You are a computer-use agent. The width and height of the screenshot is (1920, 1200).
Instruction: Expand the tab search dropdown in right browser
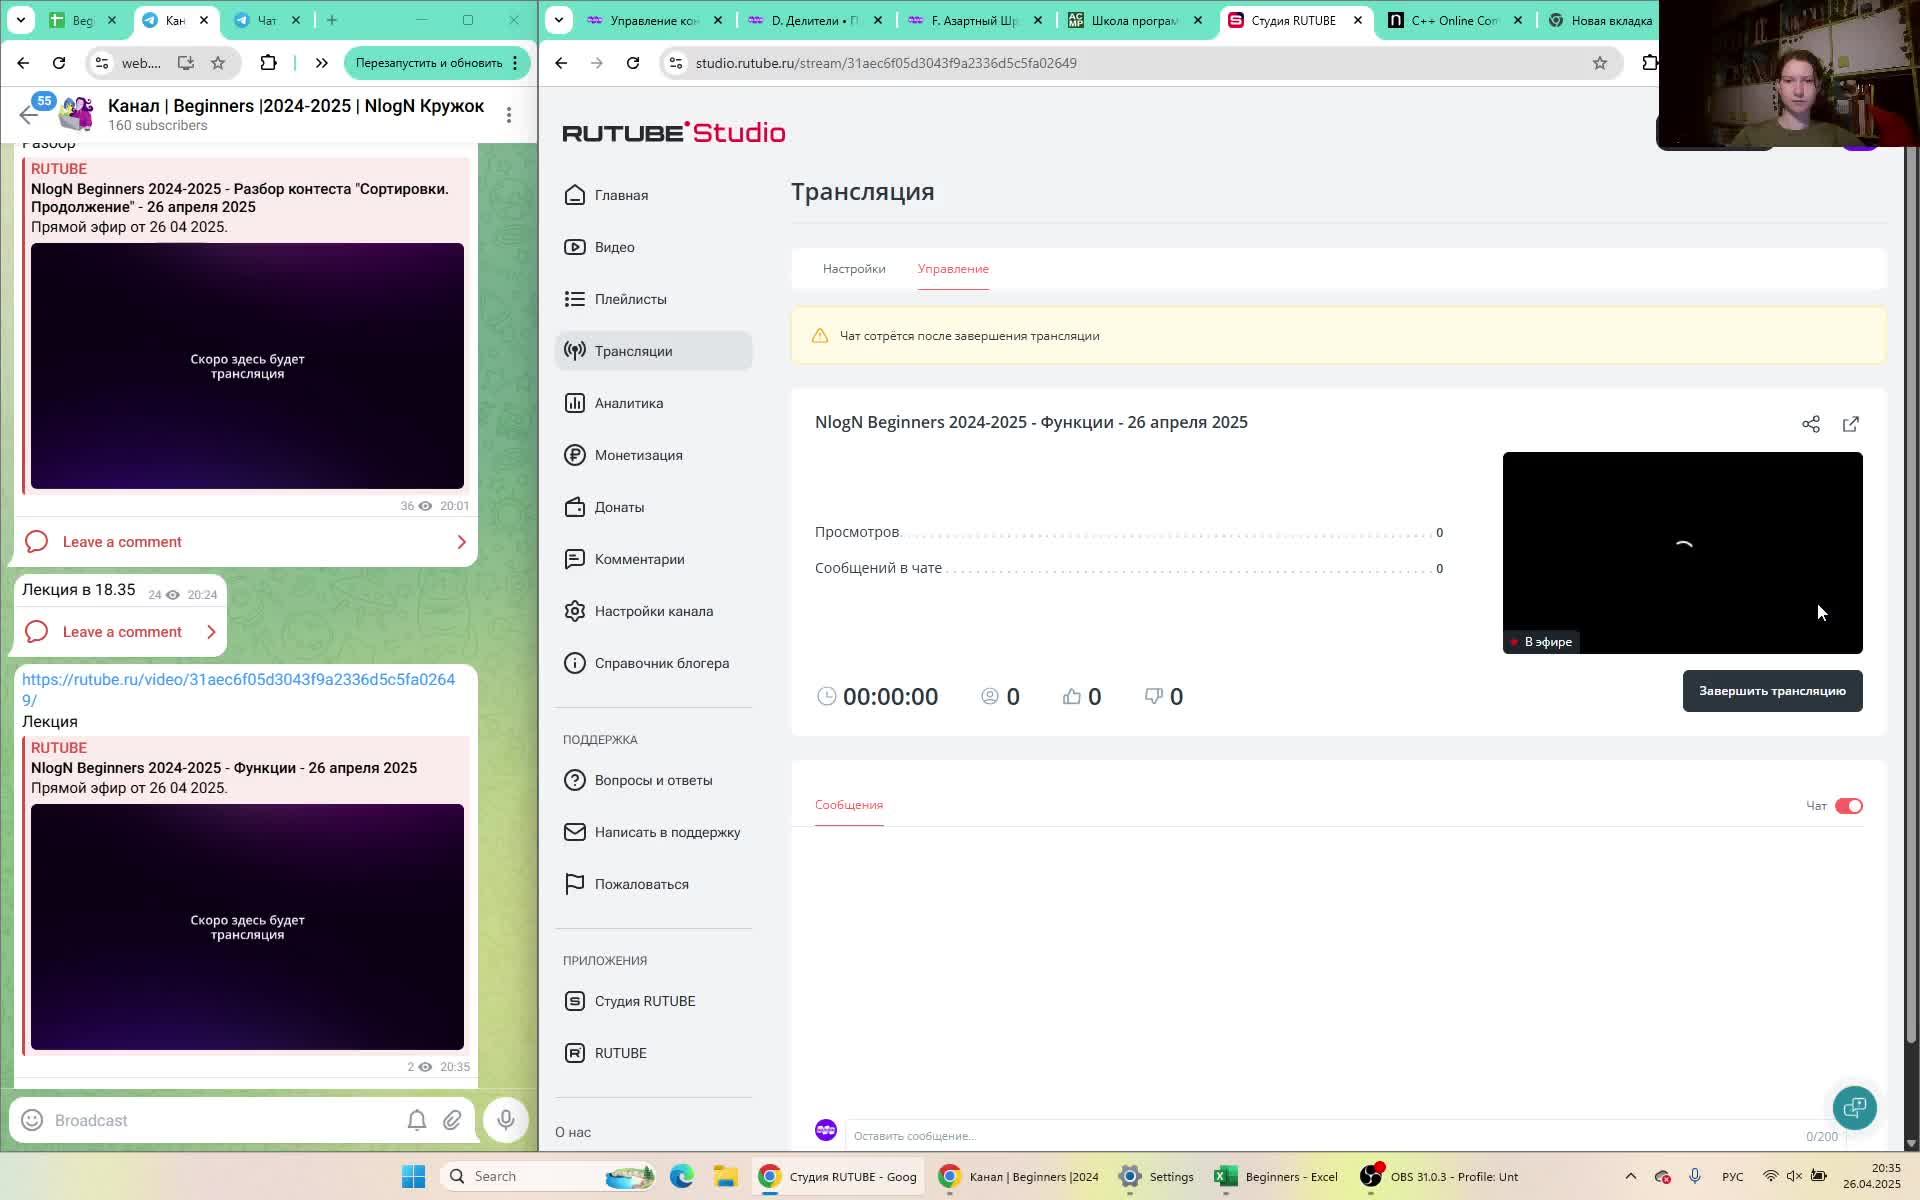(559, 20)
